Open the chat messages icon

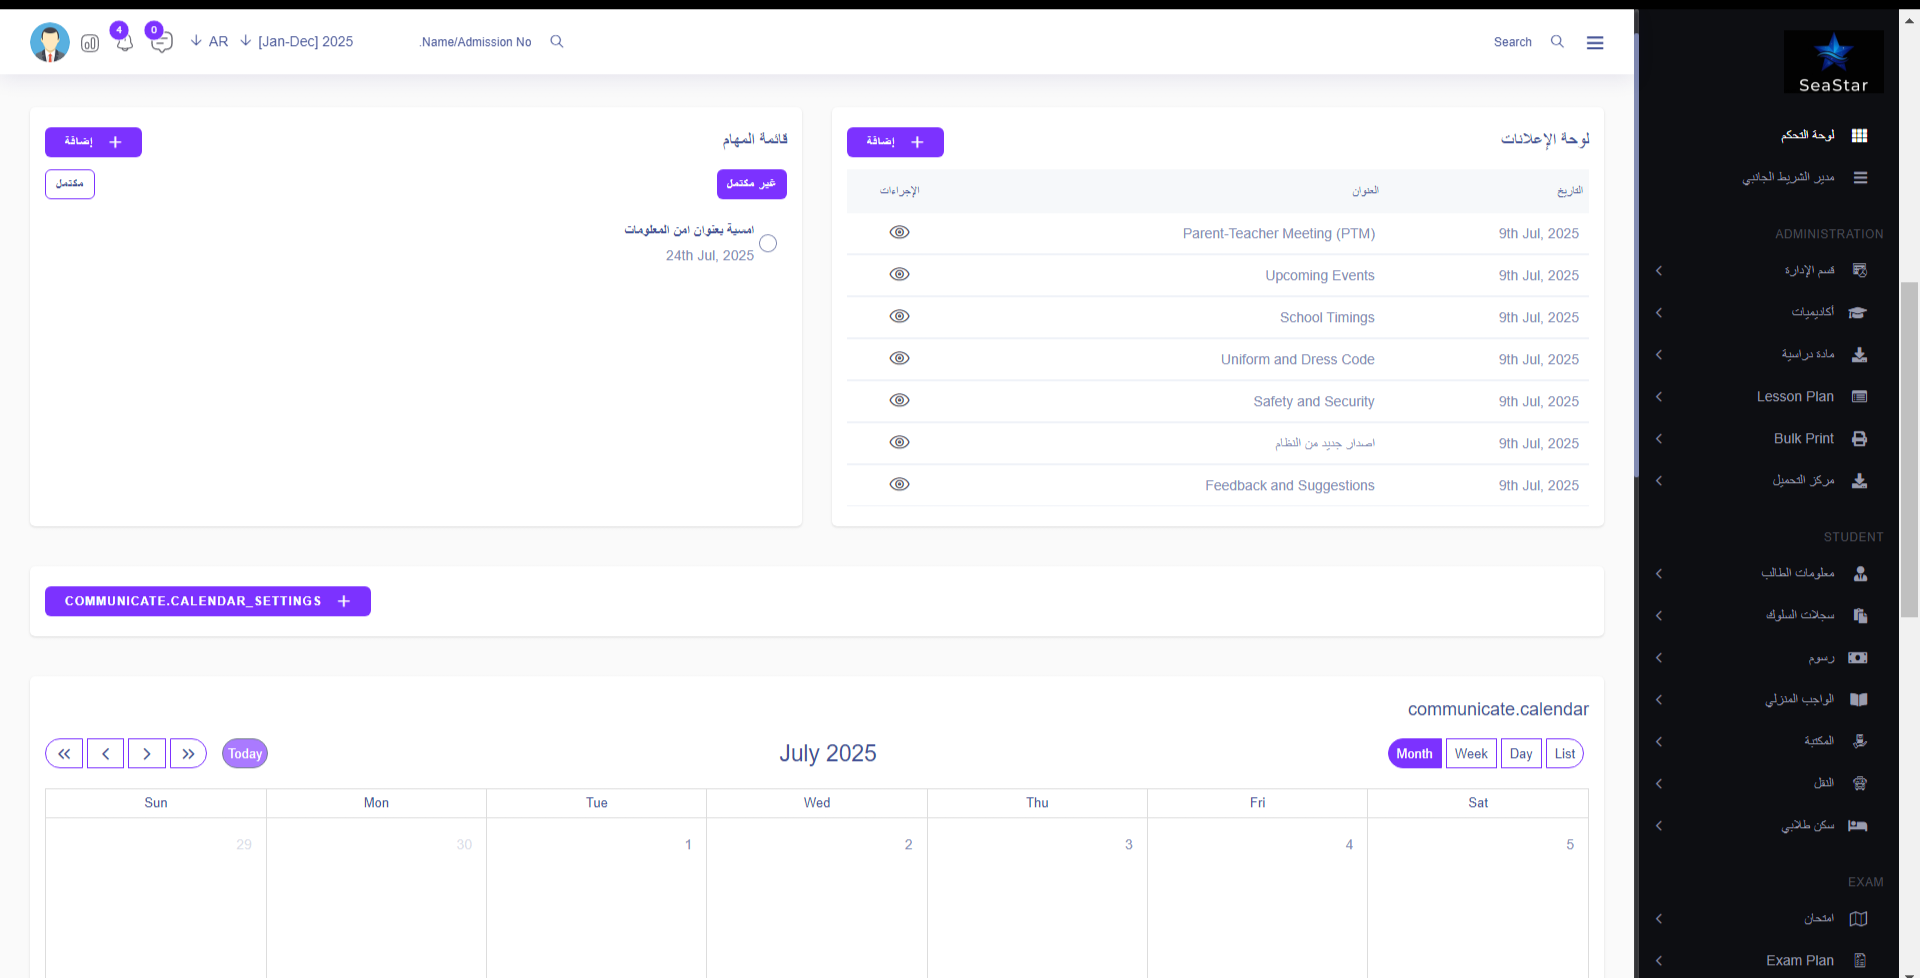tap(162, 42)
